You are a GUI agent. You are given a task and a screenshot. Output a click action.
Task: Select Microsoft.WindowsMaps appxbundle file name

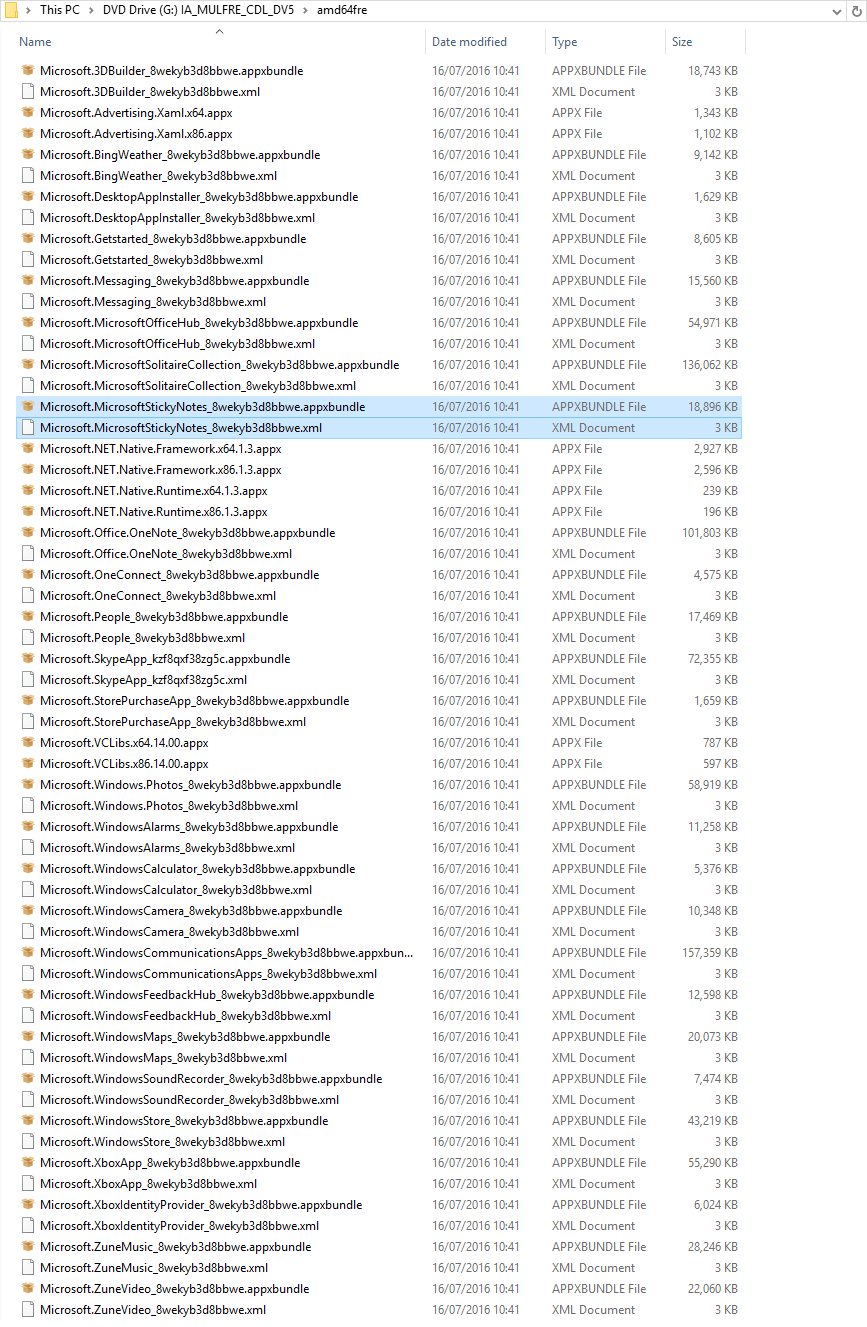click(x=185, y=1037)
